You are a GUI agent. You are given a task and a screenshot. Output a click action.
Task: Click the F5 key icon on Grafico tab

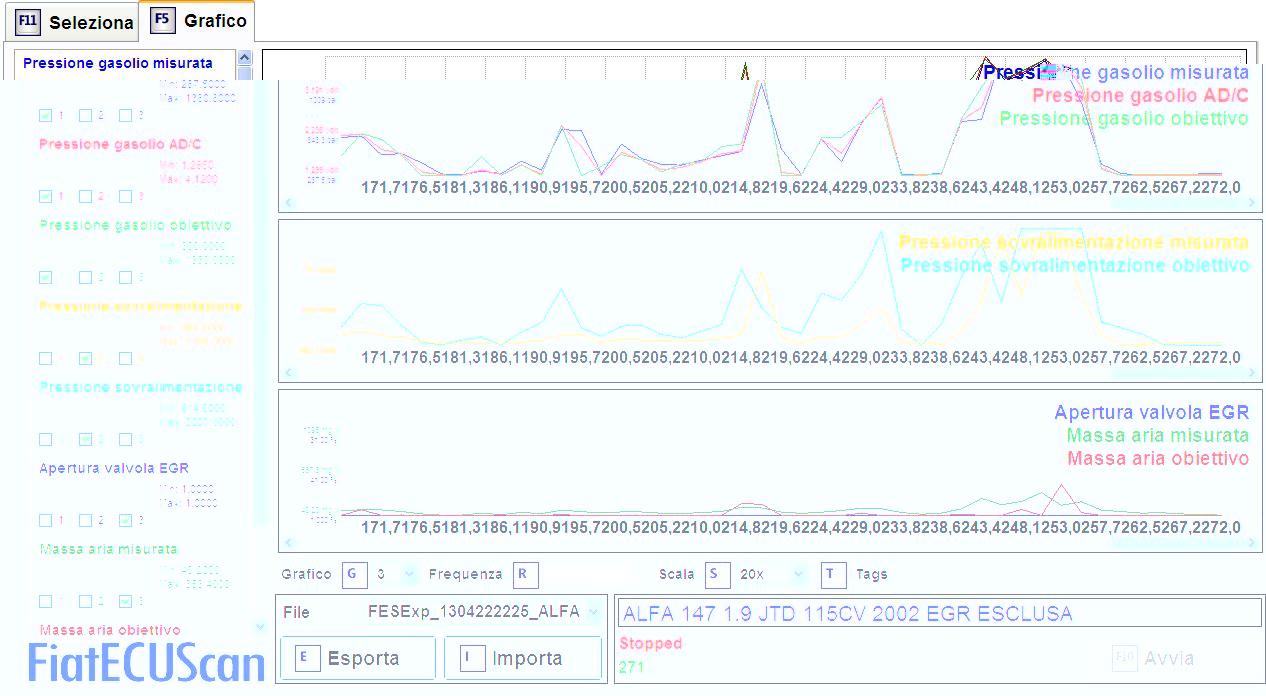[164, 20]
